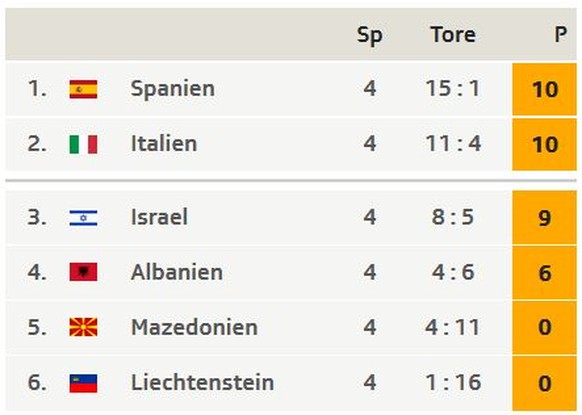Click the Macedonia flag icon
Image resolution: width=582 pixels, height=415 pixels.
[83, 327]
